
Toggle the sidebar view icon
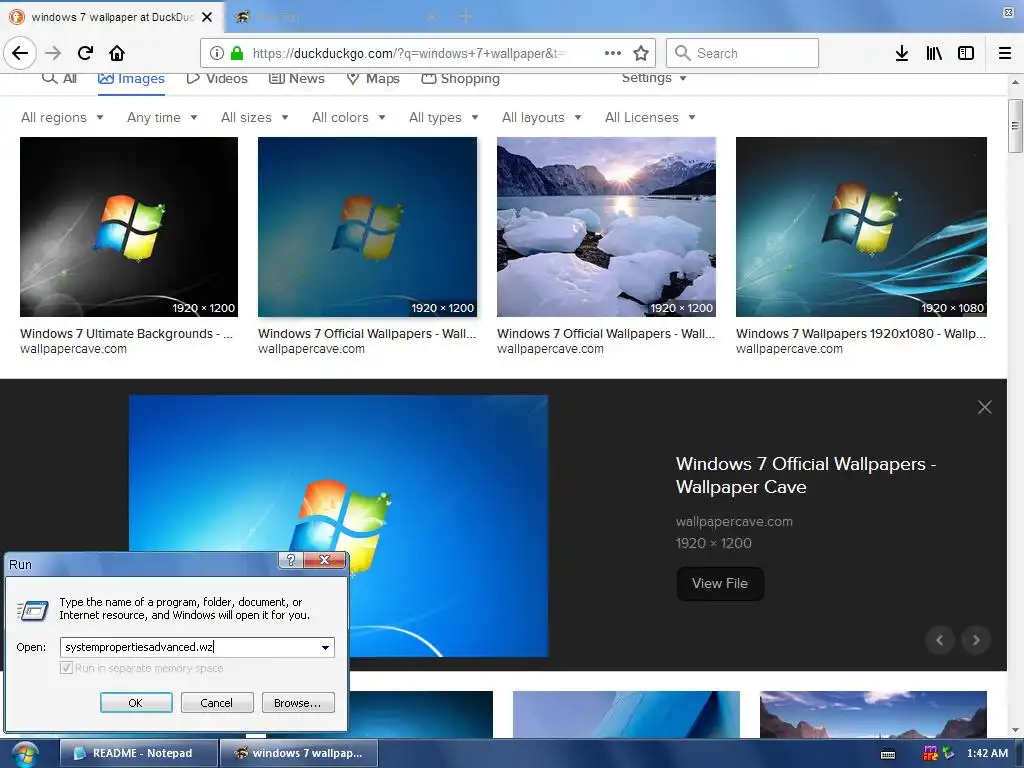point(966,53)
